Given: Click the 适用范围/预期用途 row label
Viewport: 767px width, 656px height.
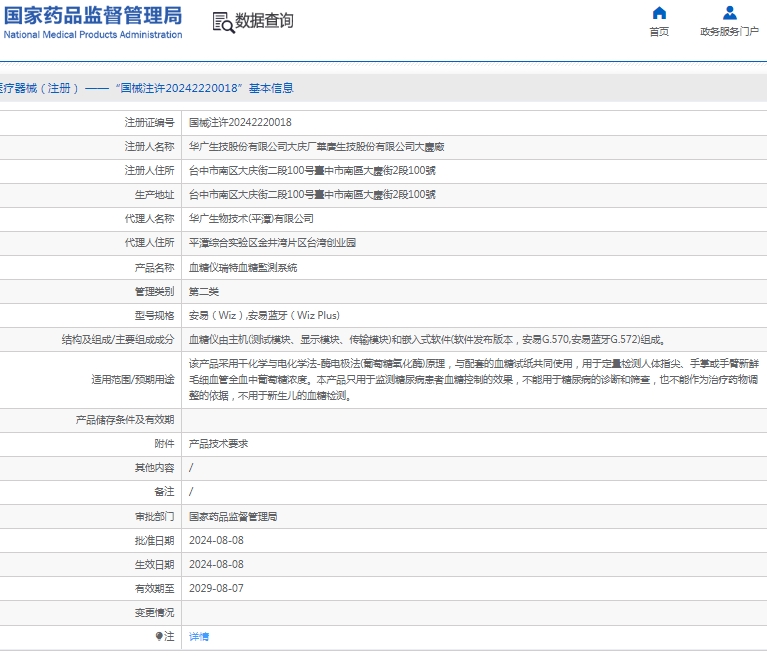Looking at the screenshot, I should tap(133, 380).
